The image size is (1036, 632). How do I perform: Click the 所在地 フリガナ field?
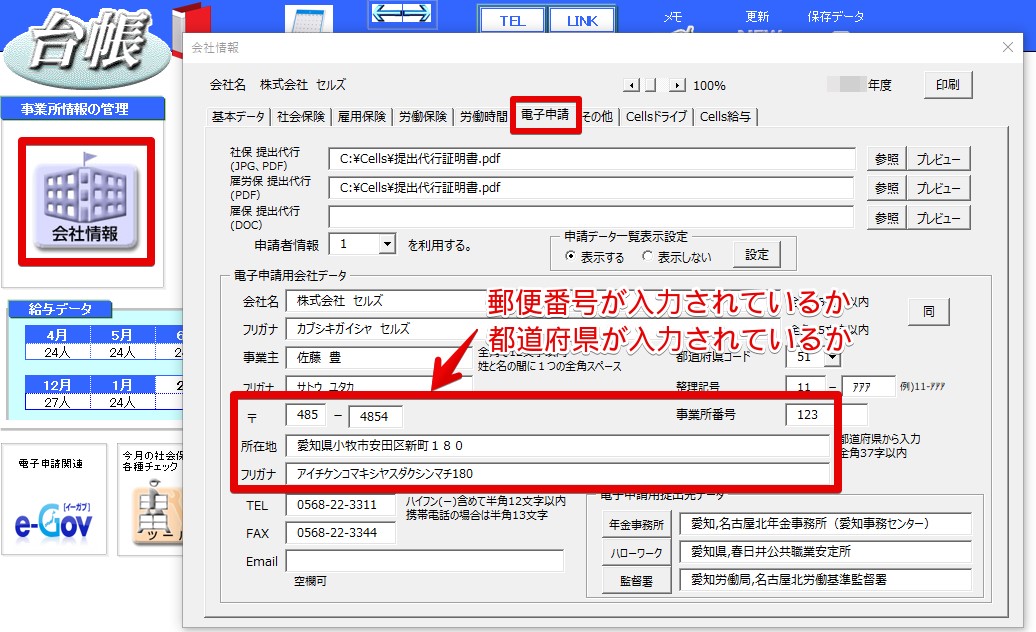click(x=558, y=474)
